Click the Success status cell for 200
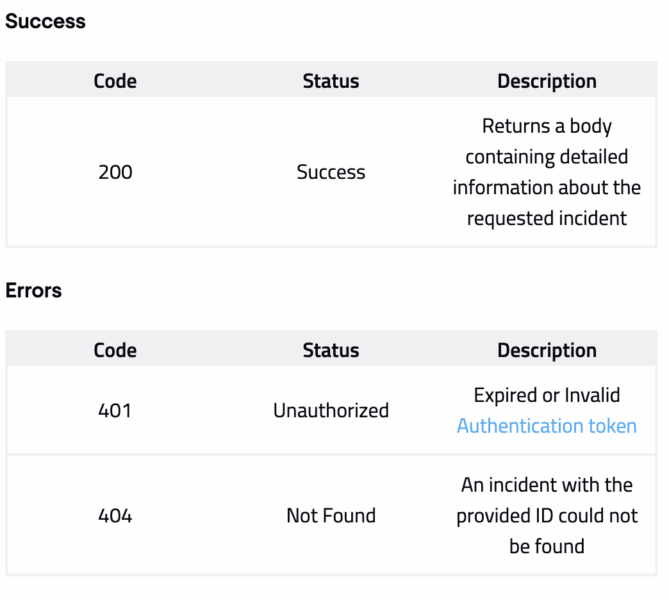Viewport: 669px width, 600px height. pos(330,172)
